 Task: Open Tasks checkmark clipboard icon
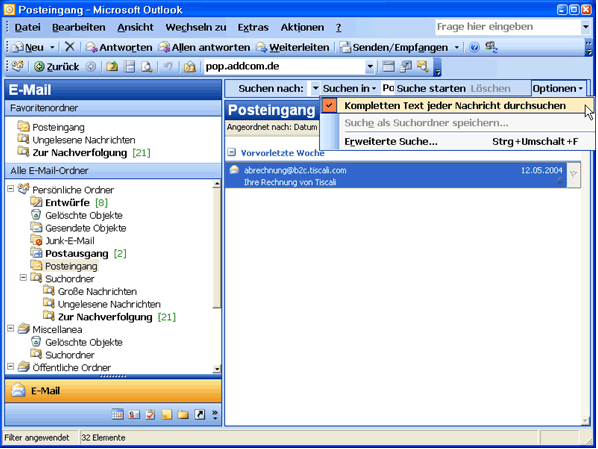click(150, 414)
